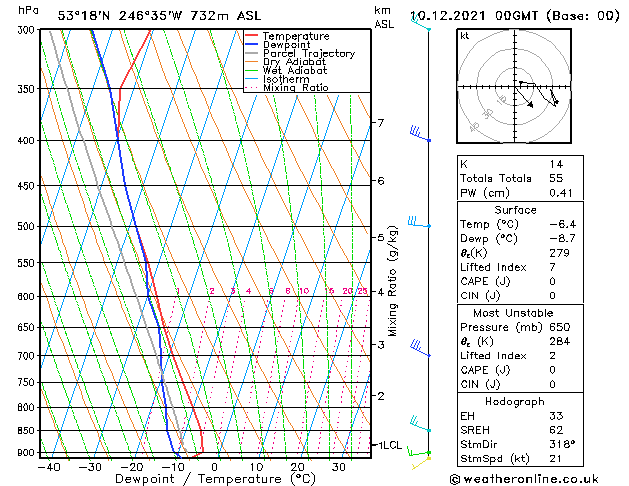Click the 400 pressure level label
629x486 pixels.
[x=28, y=141]
